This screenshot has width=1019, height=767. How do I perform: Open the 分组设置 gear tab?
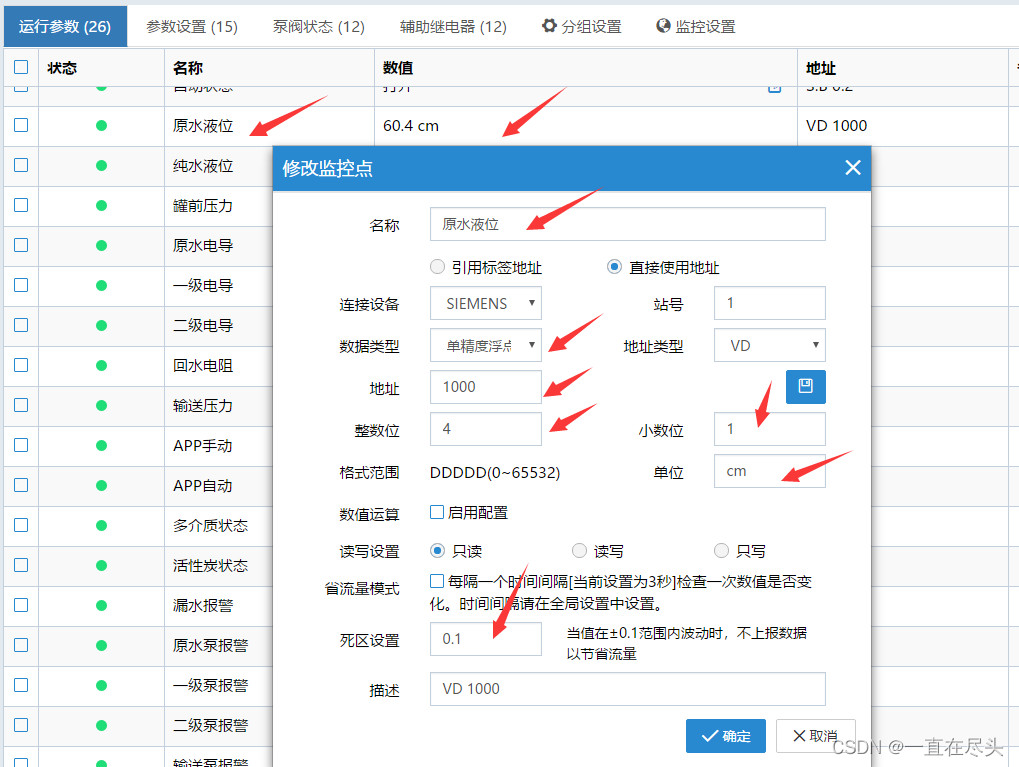tap(582, 26)
